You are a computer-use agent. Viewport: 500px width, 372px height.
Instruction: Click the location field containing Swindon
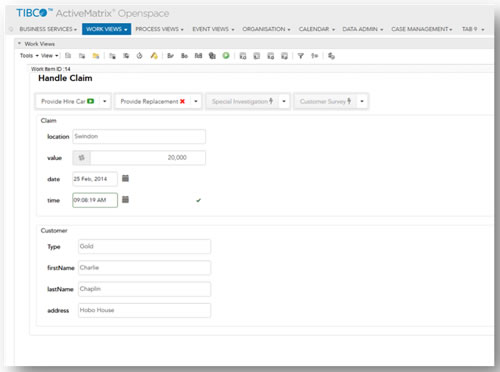click(139, 136)
